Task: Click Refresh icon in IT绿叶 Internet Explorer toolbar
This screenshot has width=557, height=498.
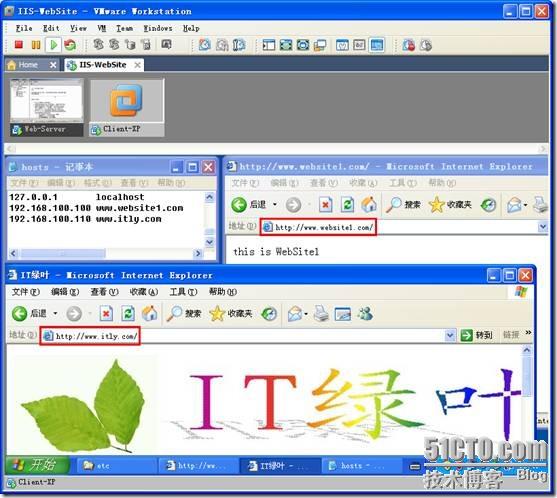Action: click(128, 314)
